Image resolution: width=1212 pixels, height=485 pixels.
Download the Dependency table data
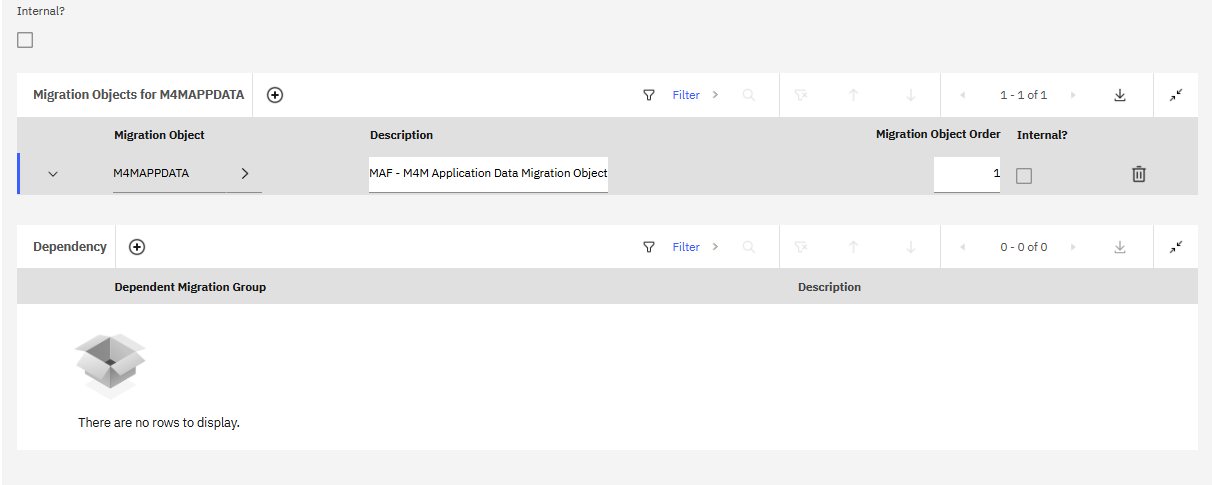point(1120,247)
